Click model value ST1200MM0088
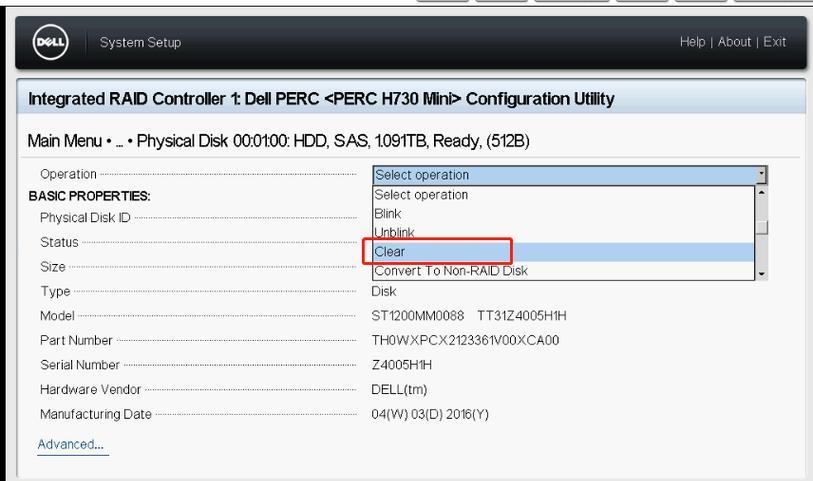Image resolution: width=813 pixels, height=481 pixels. click(417, 316)
